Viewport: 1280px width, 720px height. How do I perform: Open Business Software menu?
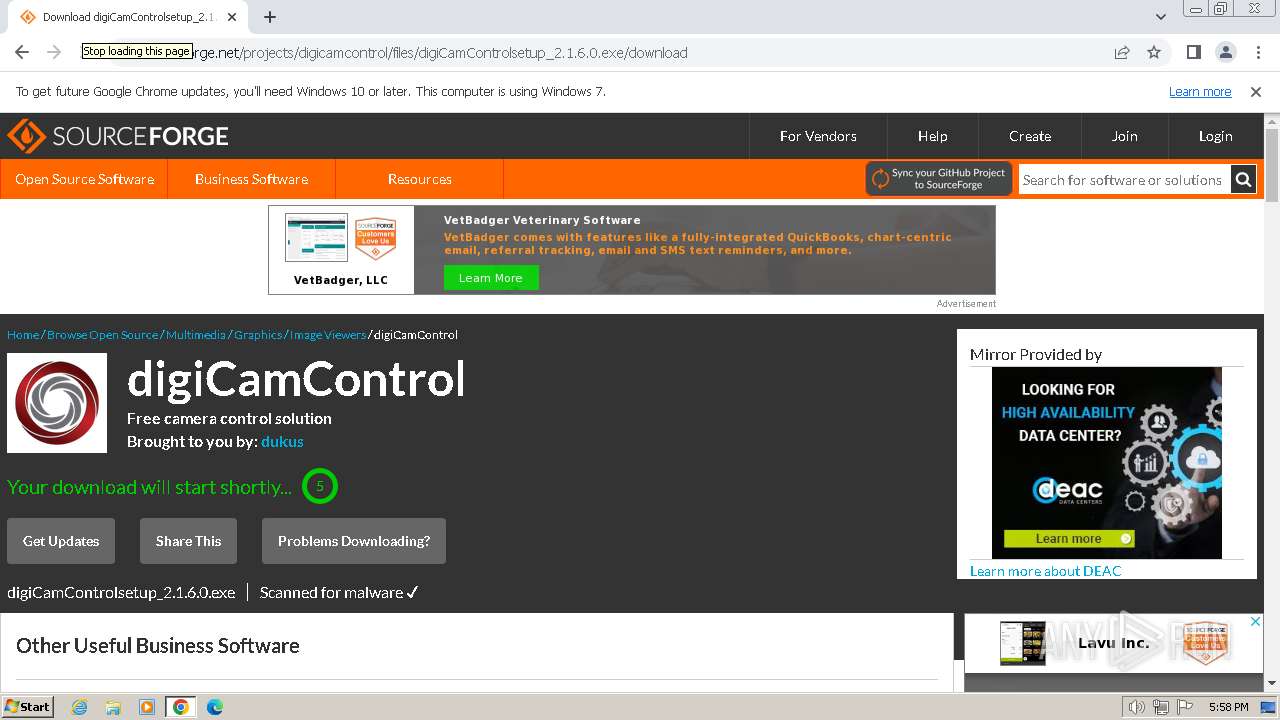pyautogui.click(x=251, y=179)
